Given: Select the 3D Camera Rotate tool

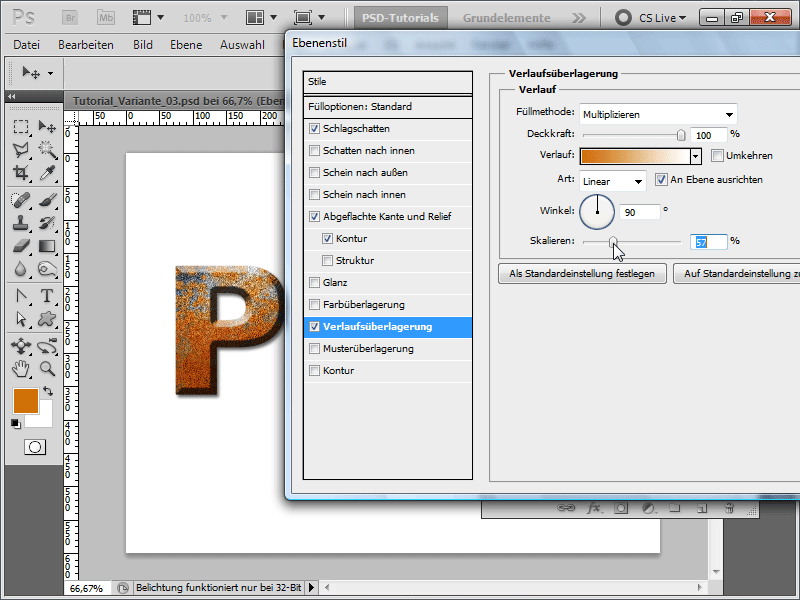Looking at the screenshot, I should point(47,346).
